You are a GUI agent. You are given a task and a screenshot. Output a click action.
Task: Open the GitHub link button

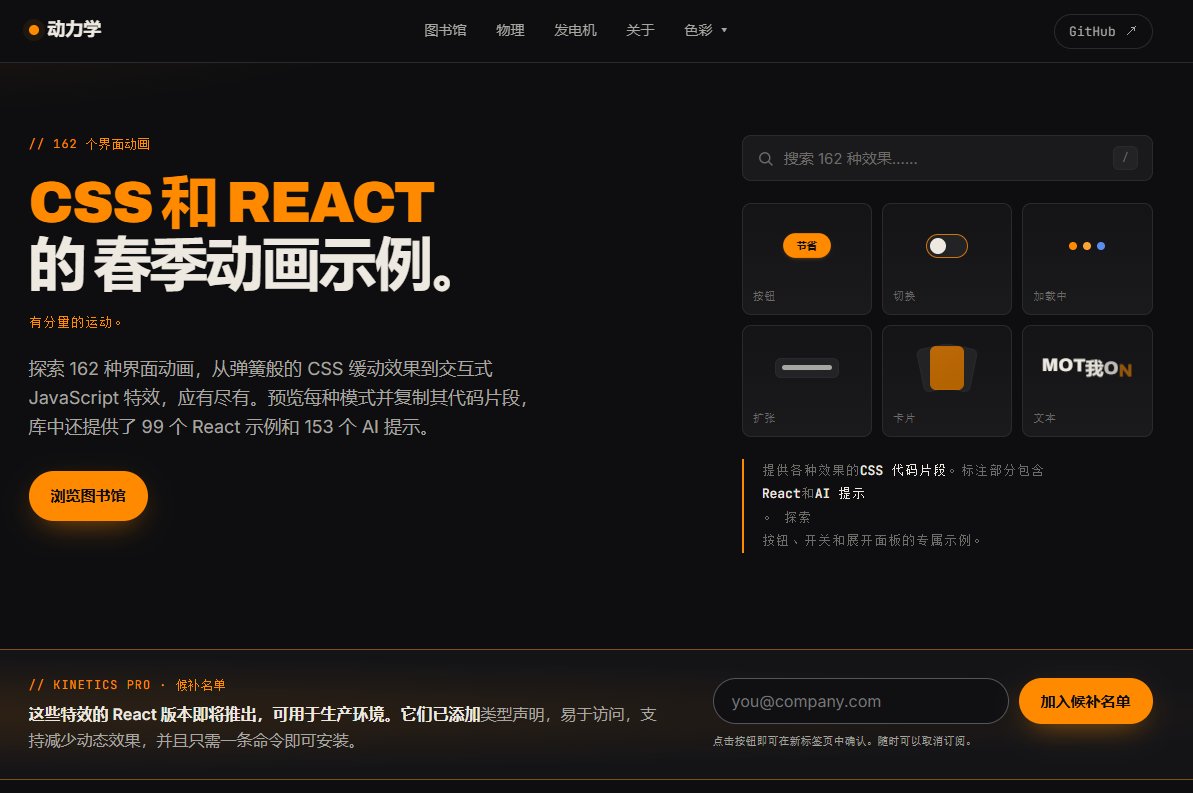(x=1102, y=31)
